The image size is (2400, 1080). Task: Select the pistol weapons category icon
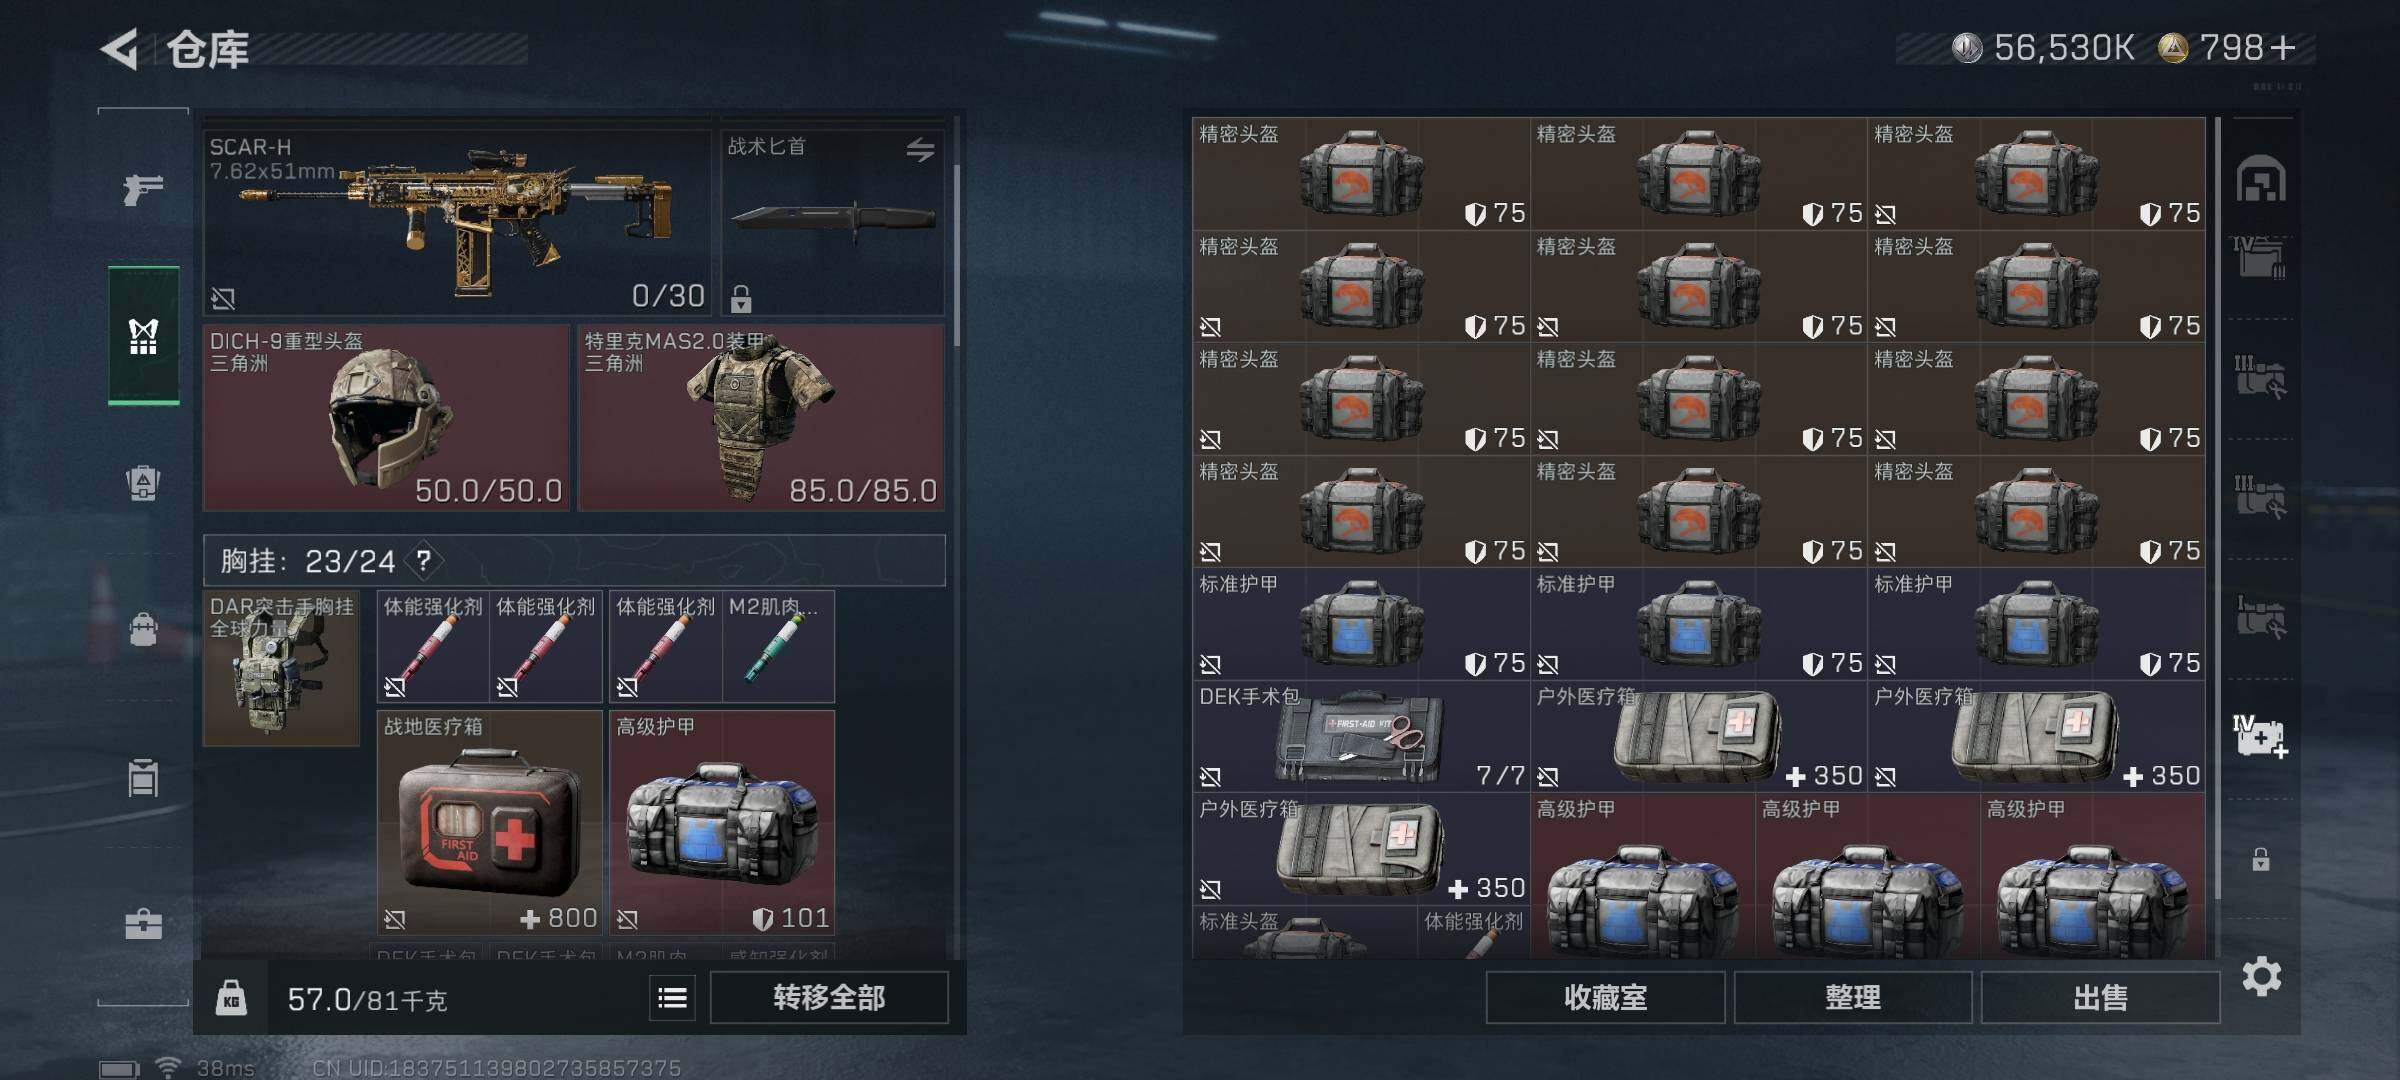143,188
